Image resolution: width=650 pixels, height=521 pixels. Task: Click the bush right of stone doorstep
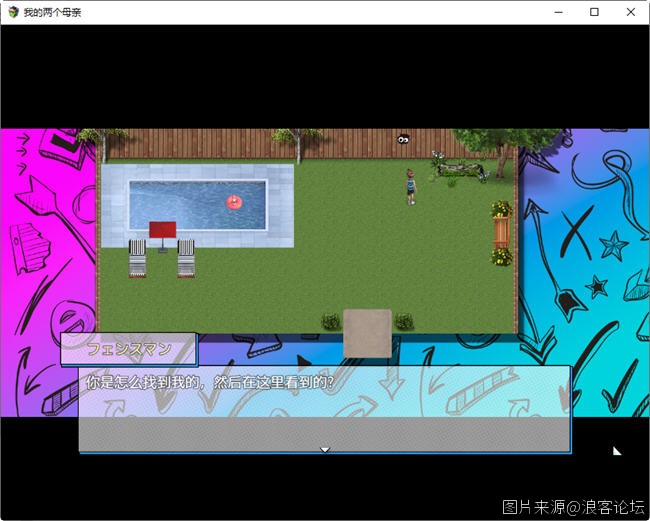pyautogui.click(x=404, y=321)
